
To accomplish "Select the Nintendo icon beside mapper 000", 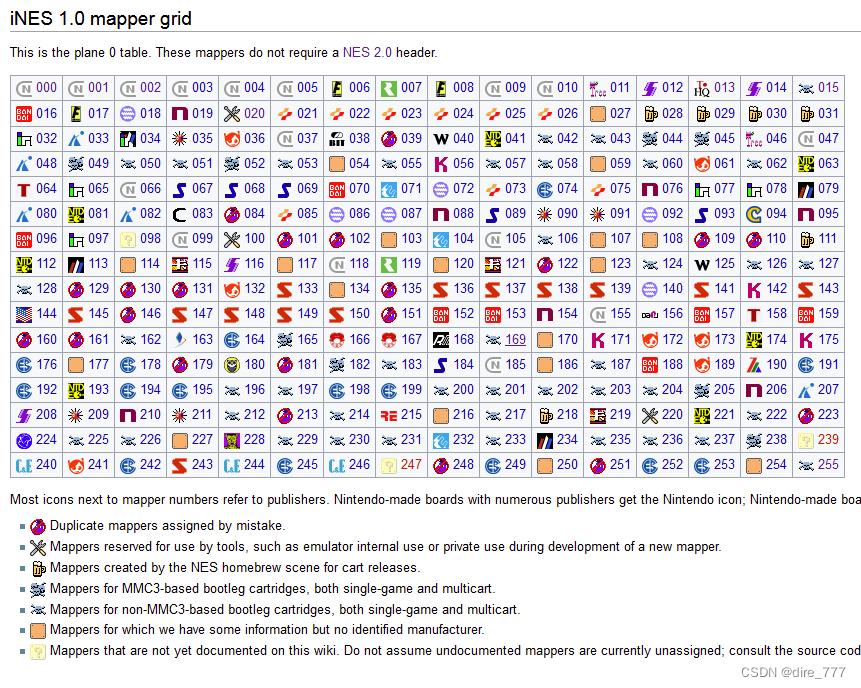I will click(22, 88).
